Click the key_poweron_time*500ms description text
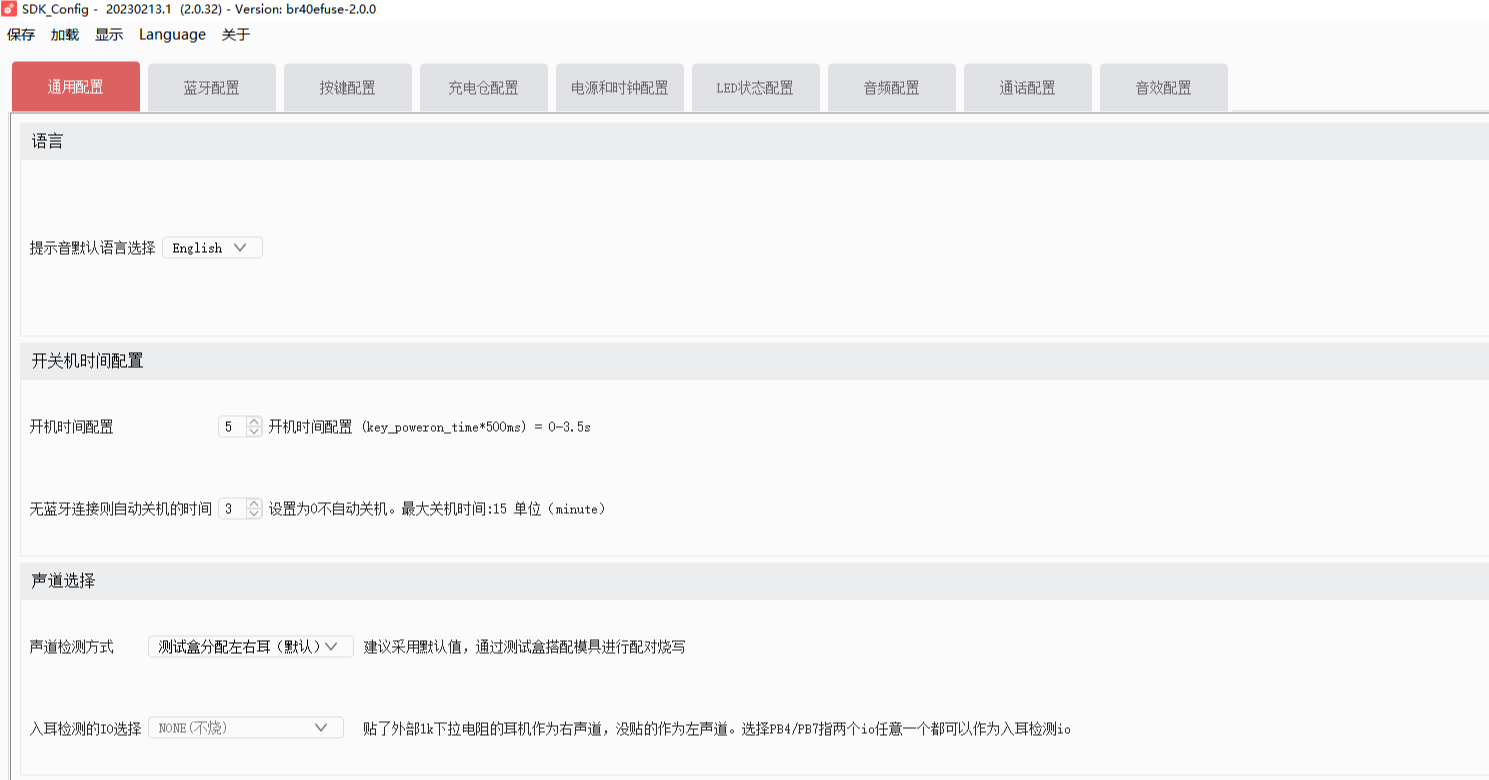1489x780 pixels. pos(429,427)
